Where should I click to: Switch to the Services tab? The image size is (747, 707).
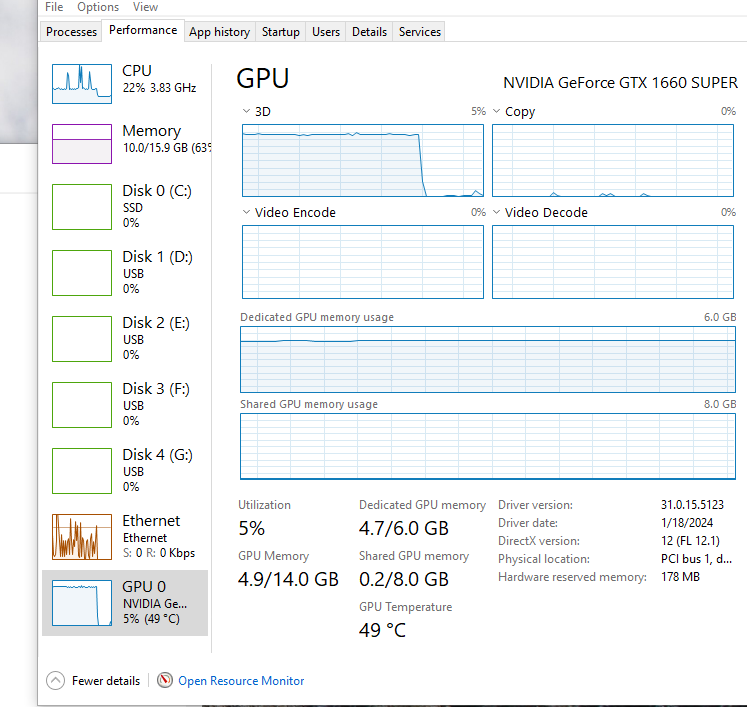(420, 31)
